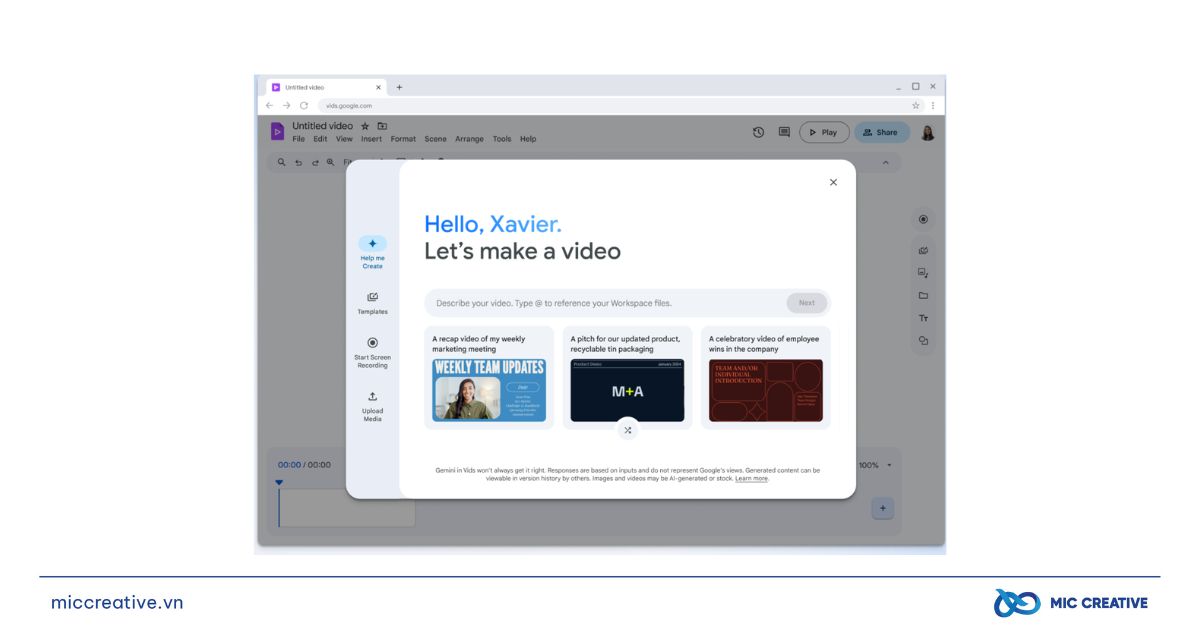Open the Tools menu
This screenshot has height=630, width=1200.
[x=502, y=139]
